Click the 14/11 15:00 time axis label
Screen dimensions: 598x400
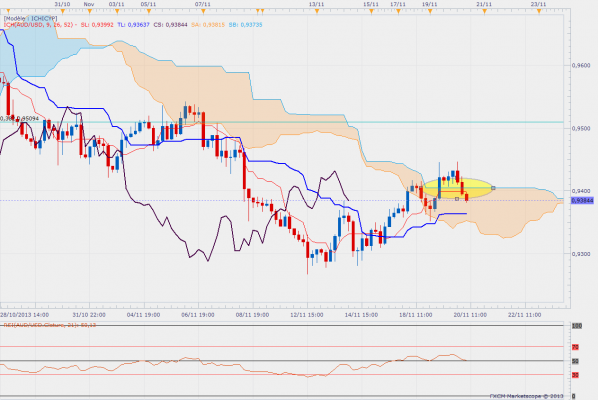(x=361, y=315)
